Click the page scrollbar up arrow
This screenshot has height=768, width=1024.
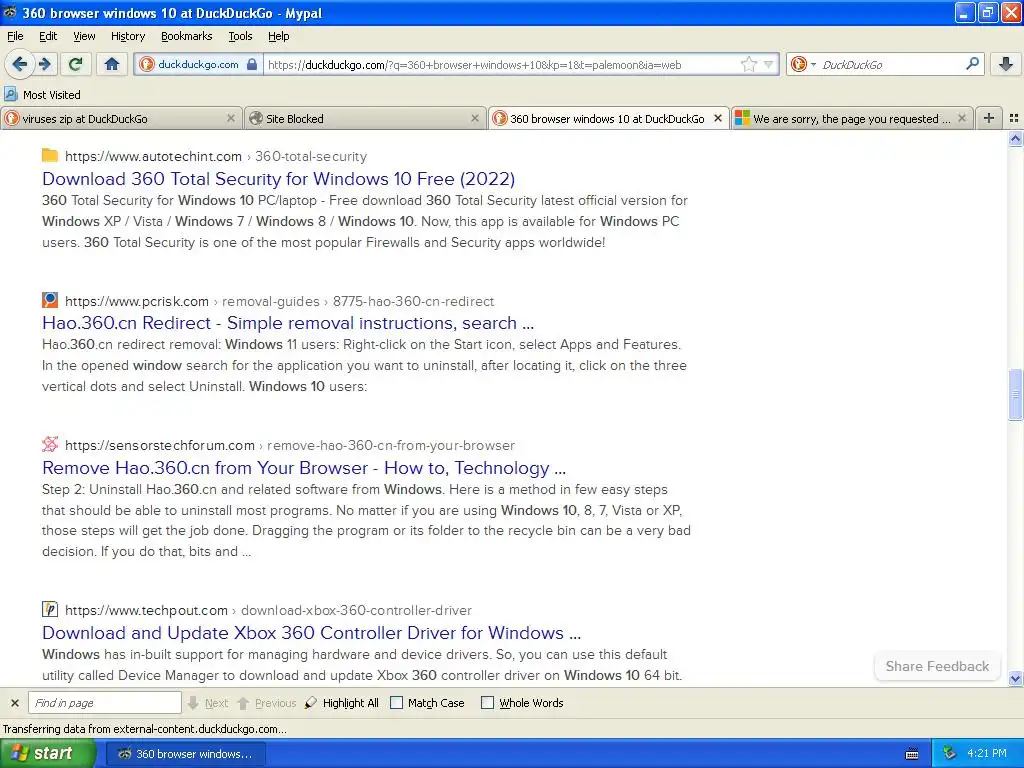point(1015,138)
